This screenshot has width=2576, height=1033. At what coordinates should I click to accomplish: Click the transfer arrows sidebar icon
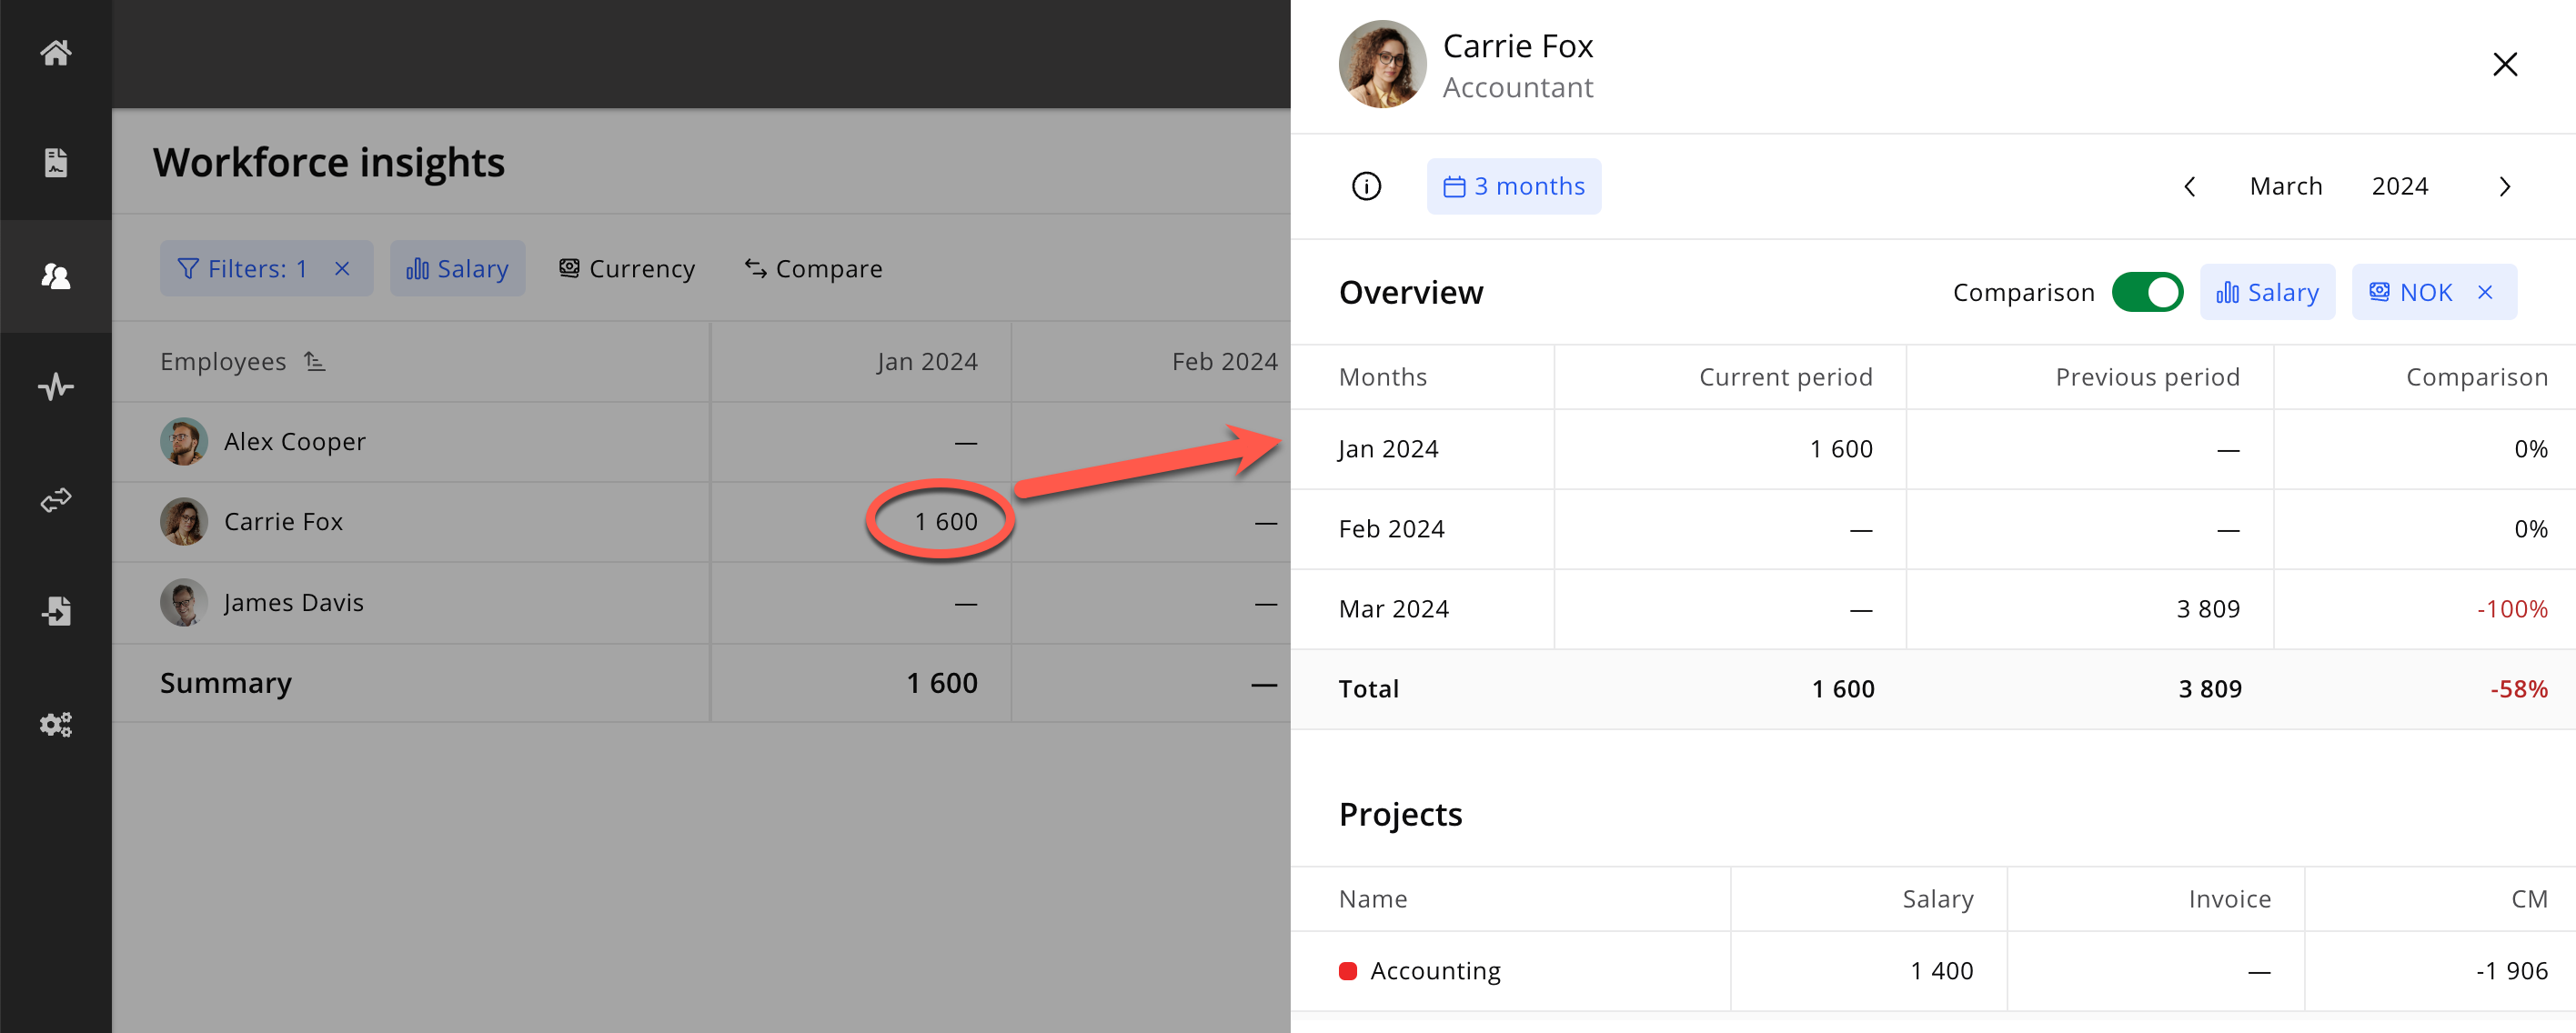(56, 499)
